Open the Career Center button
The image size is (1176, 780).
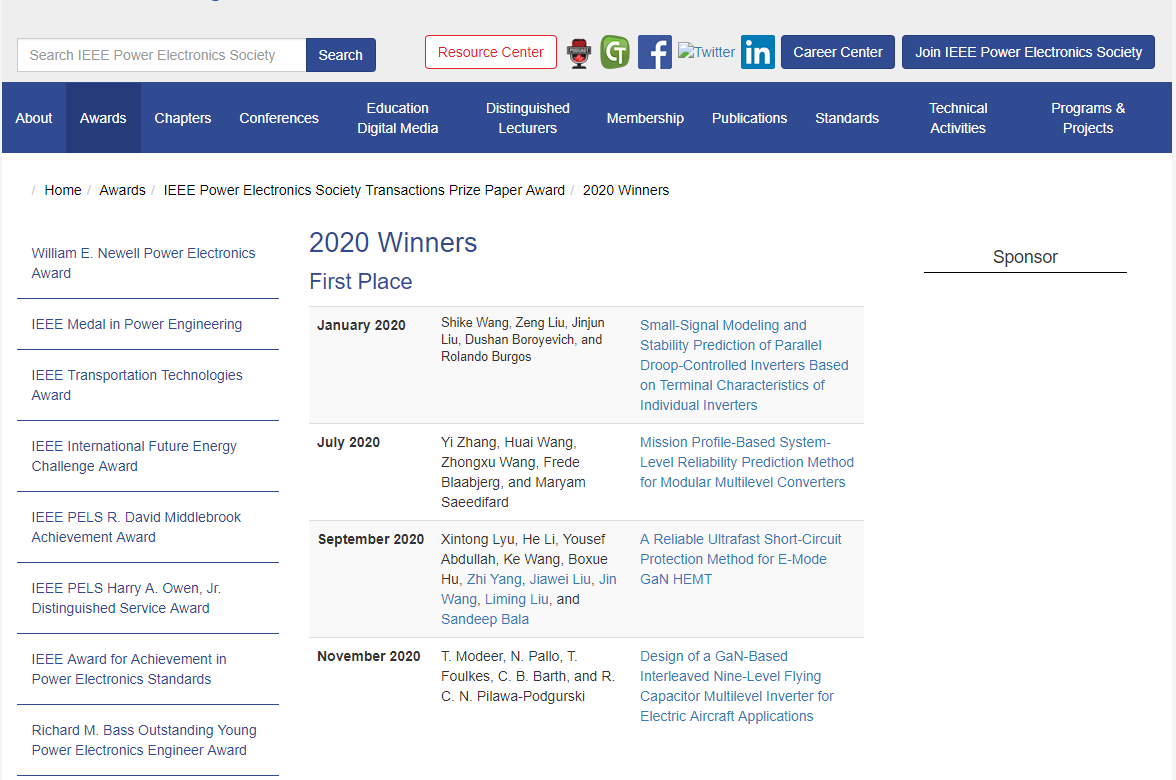pyautogui.click(x=838, y=52)
